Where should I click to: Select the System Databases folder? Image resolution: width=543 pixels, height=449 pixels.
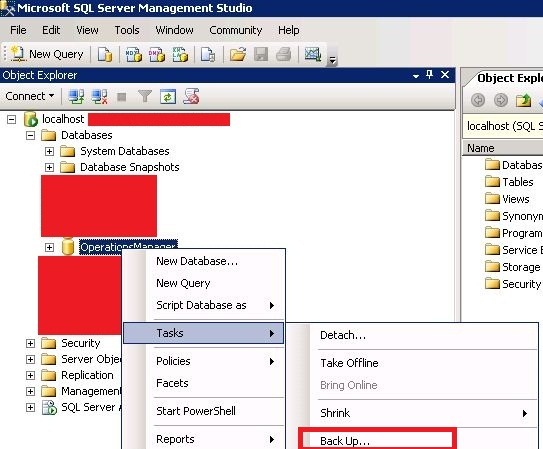point(125,151)
